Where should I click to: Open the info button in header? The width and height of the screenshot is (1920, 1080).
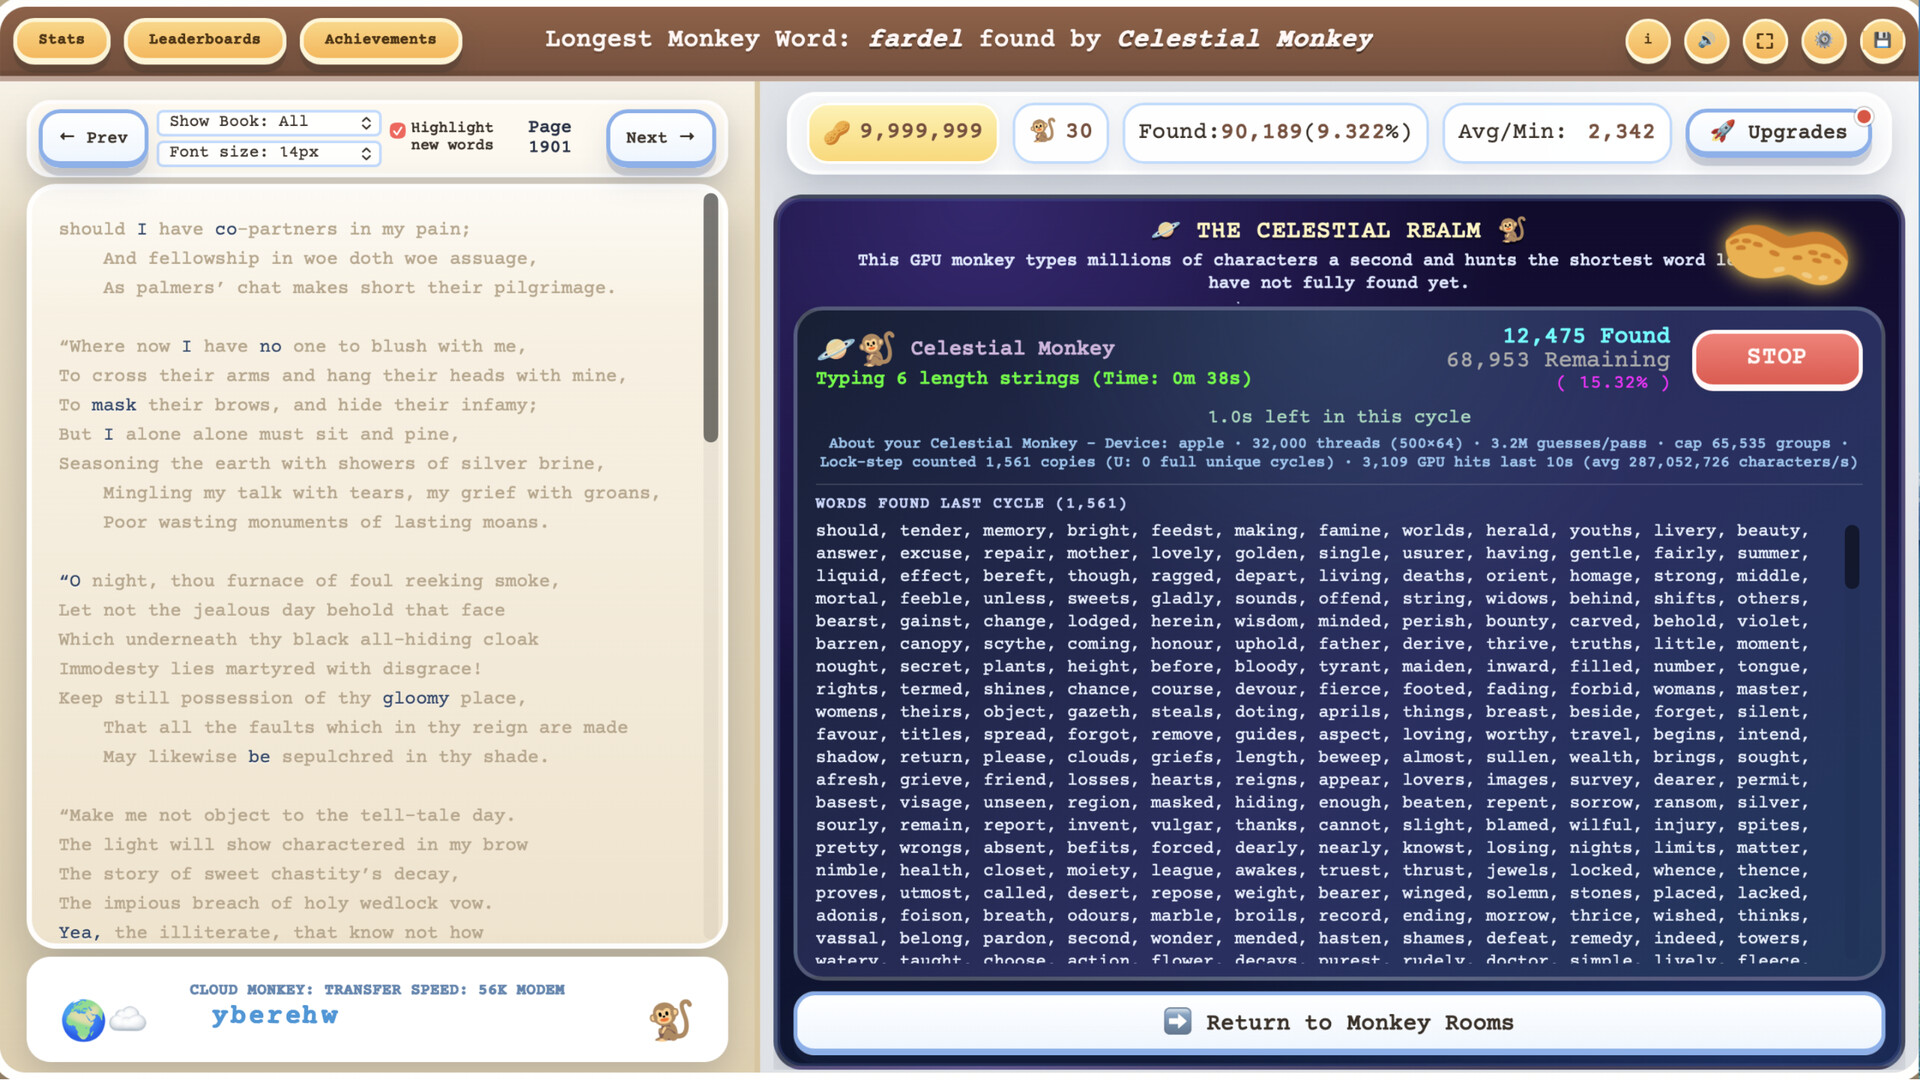coord(1647,40)
